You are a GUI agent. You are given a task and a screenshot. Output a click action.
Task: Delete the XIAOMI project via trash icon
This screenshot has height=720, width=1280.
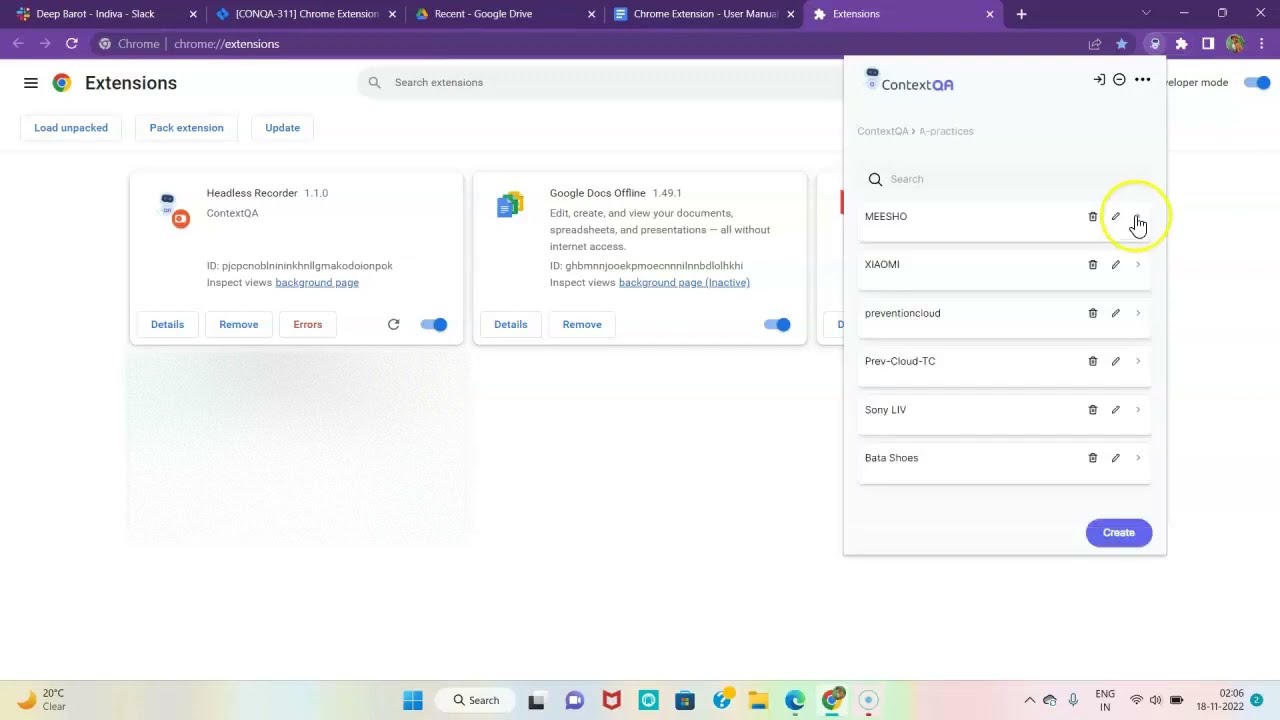[1092, 265]
